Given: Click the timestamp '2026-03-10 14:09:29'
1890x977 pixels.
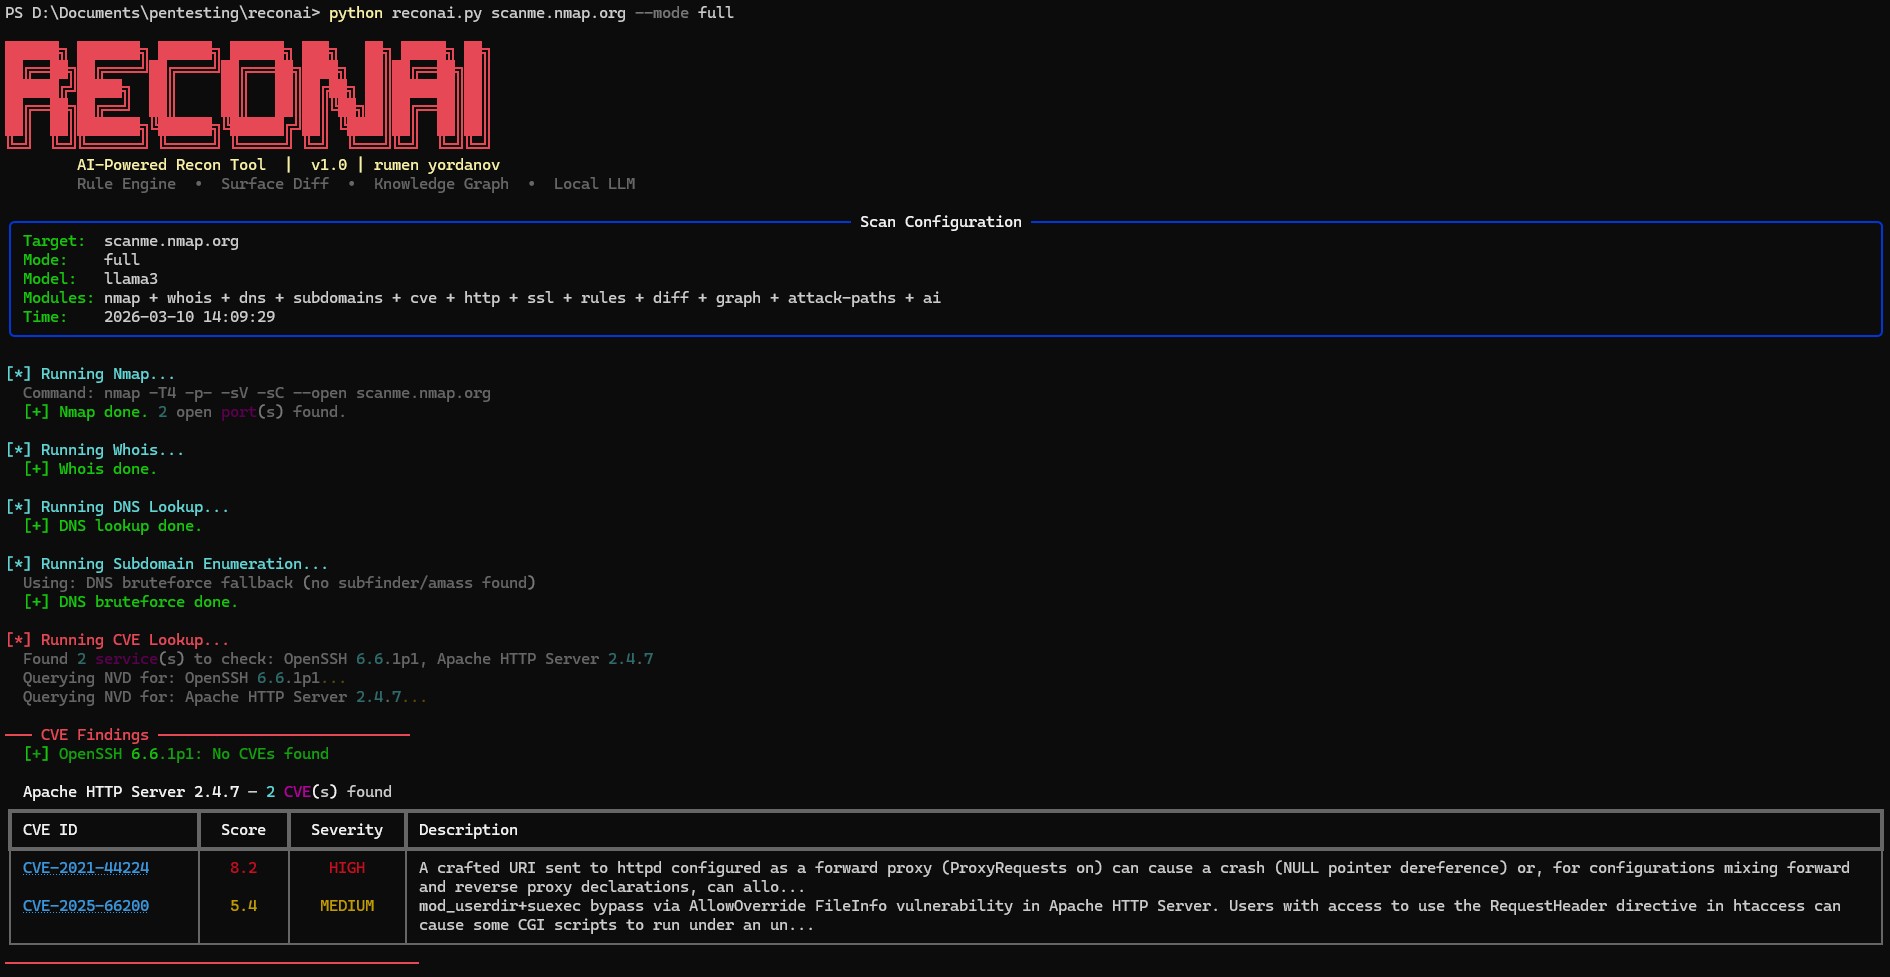Looking at the screenshot, I should click(189, 317).
